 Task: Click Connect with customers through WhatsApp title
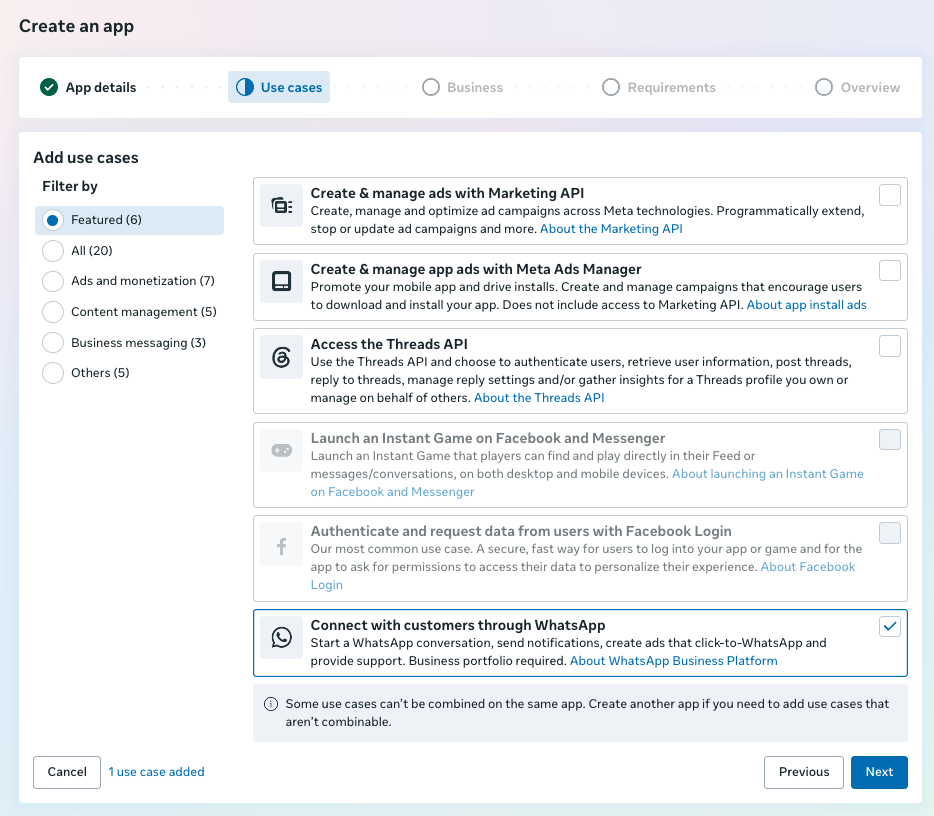coord(458,625)
